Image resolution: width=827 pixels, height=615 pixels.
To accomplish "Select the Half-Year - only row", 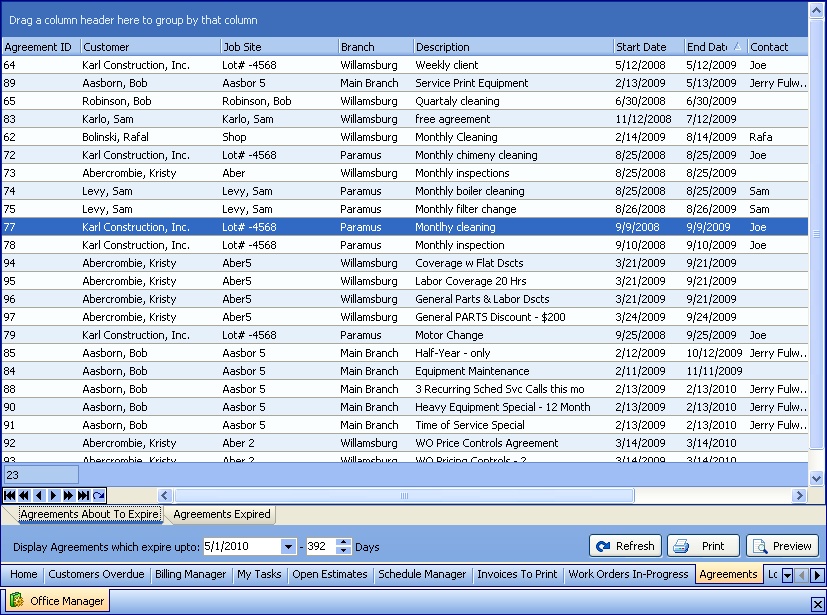I will pyautogui.click(x=405, y=353).
